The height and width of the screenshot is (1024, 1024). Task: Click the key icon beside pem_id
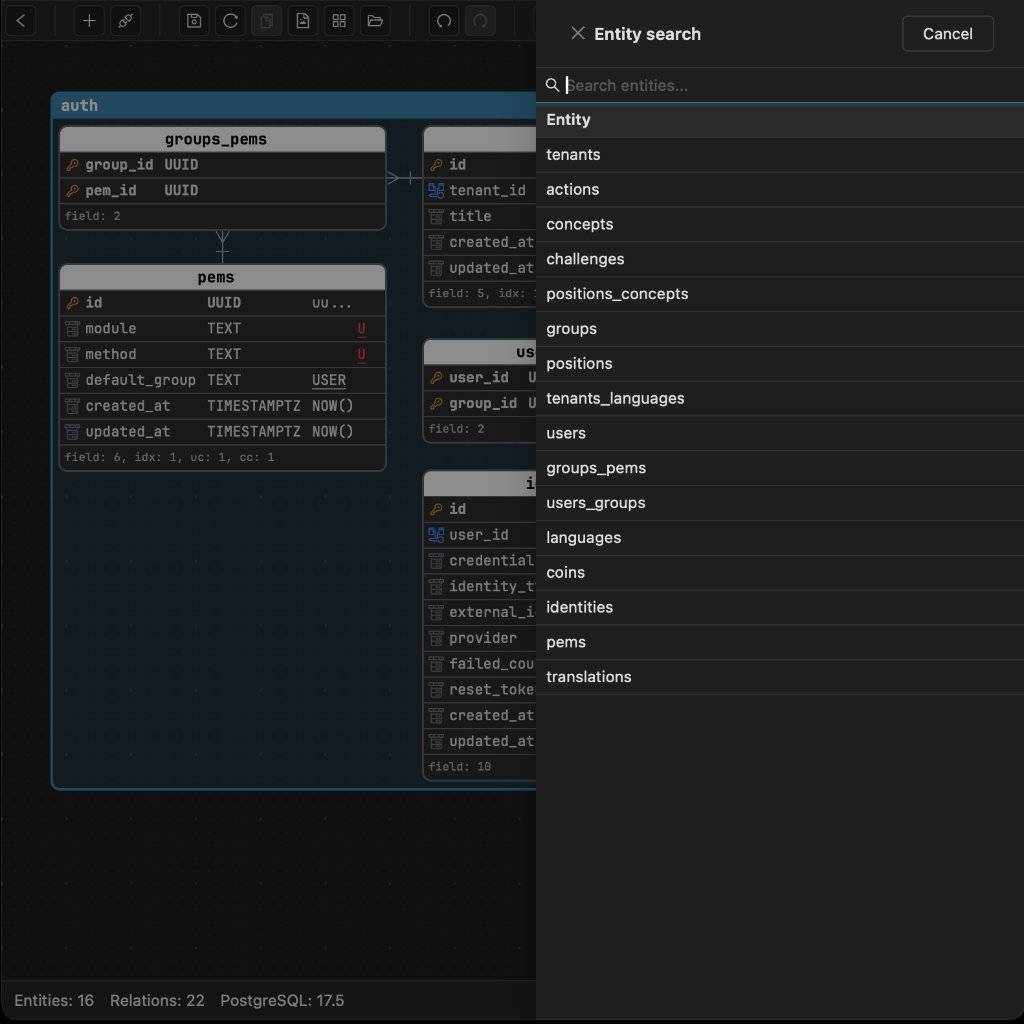coord(72,191)
